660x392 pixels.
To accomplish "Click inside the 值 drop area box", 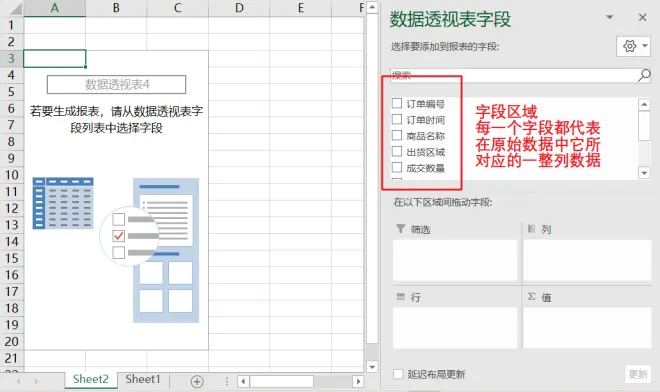I will (587, 328).
